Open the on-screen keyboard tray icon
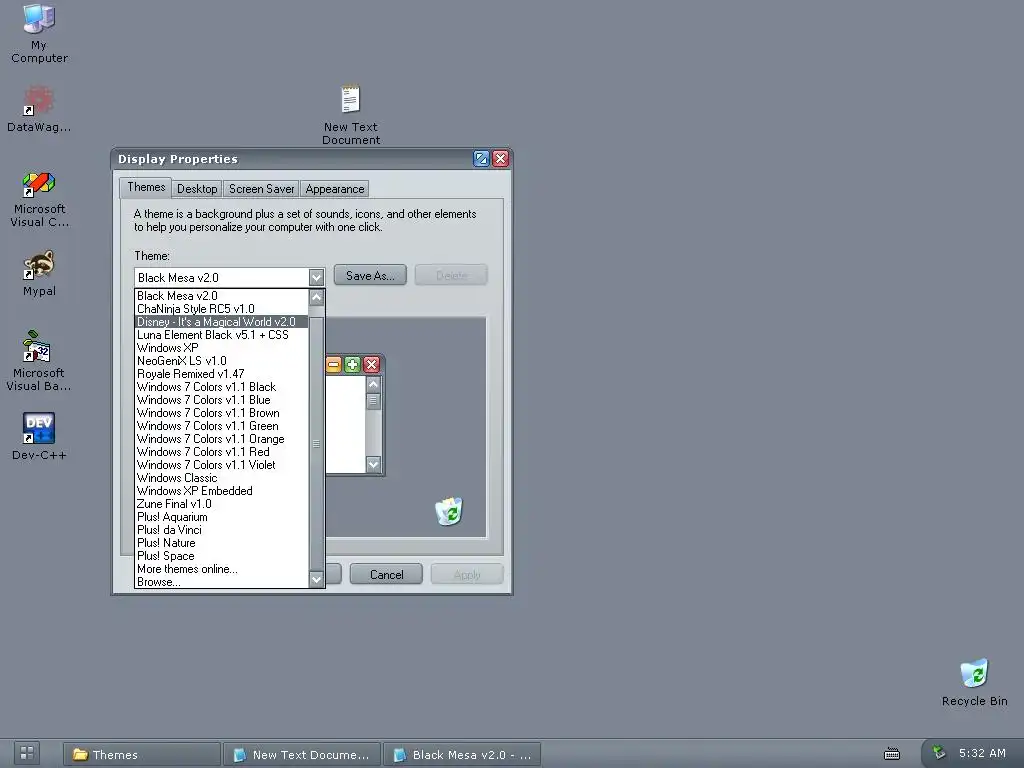This screenshot has height=768, width=1024. (891, 754)
